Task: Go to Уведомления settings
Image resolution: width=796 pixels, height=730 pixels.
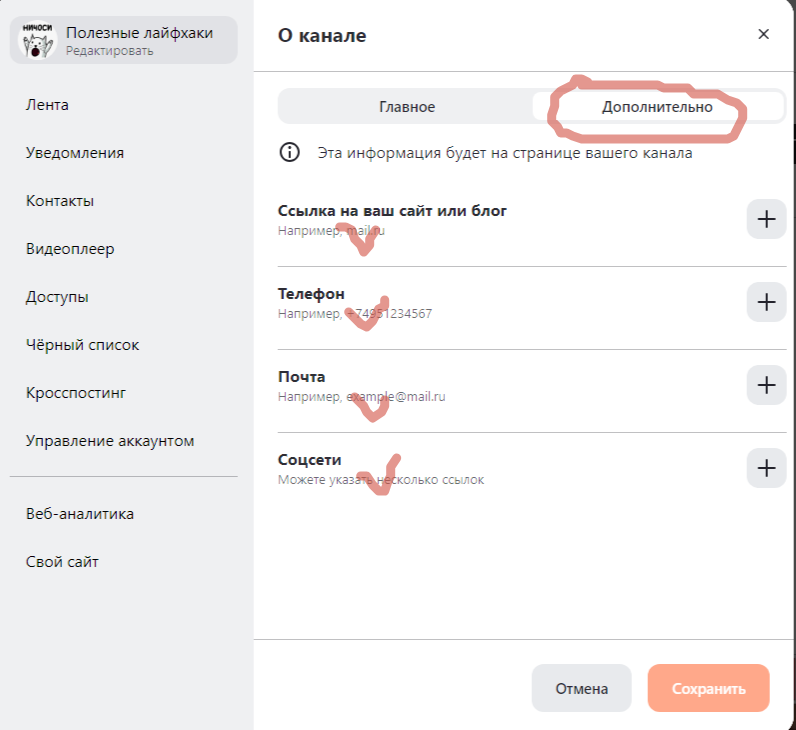Action: (75, 153)
